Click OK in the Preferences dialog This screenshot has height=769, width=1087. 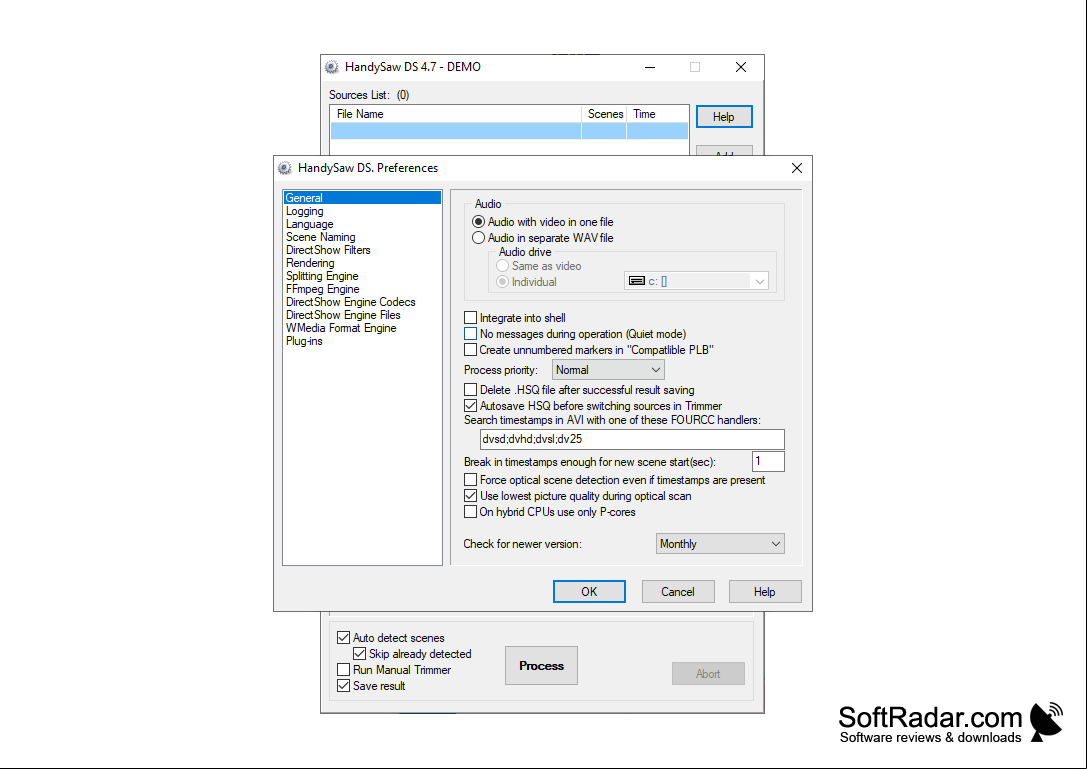[x=589, y=591]
